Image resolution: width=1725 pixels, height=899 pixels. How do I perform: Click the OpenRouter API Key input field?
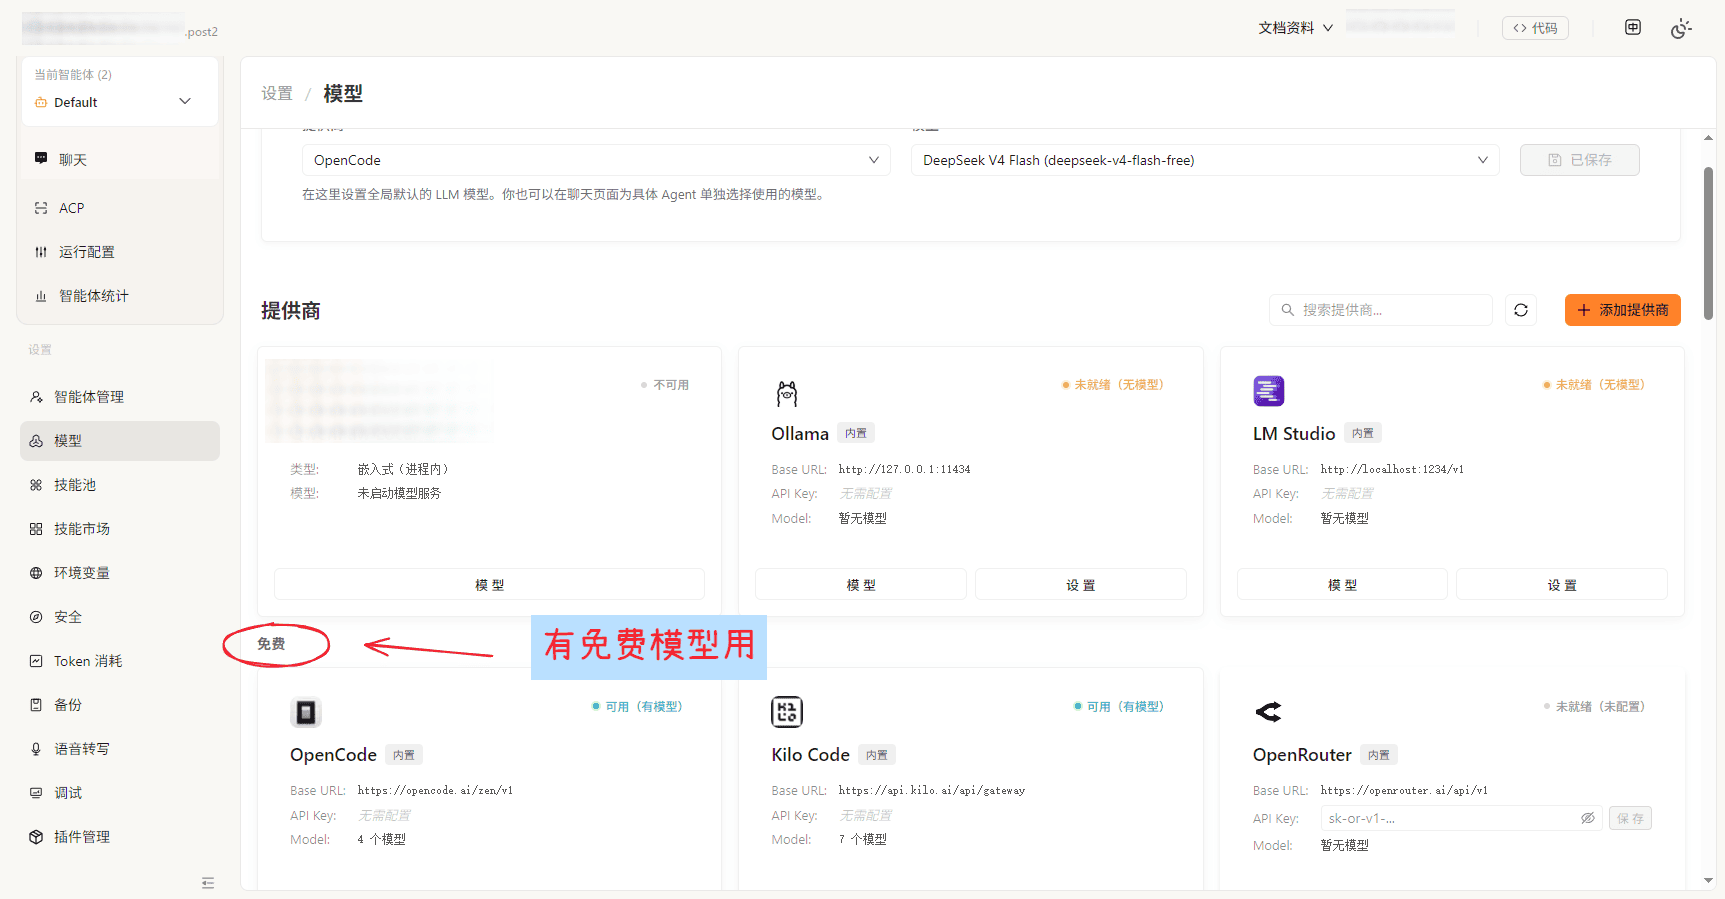tap(1461, 818)
